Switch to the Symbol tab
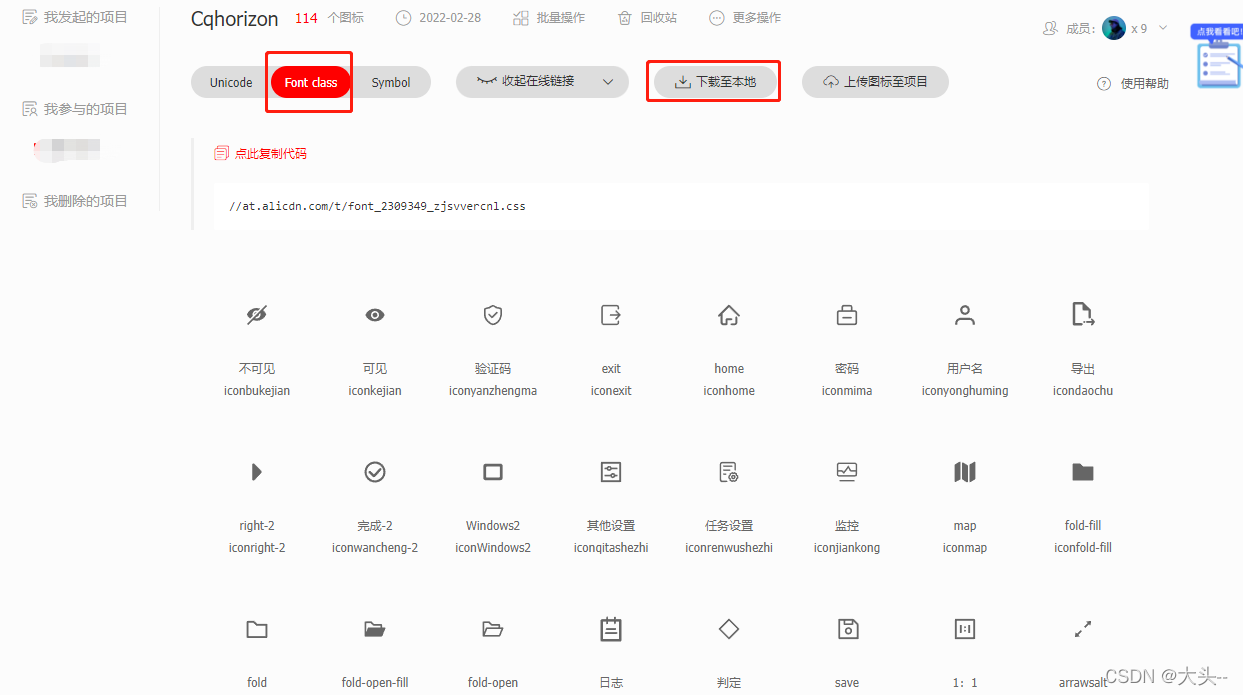 391,82
